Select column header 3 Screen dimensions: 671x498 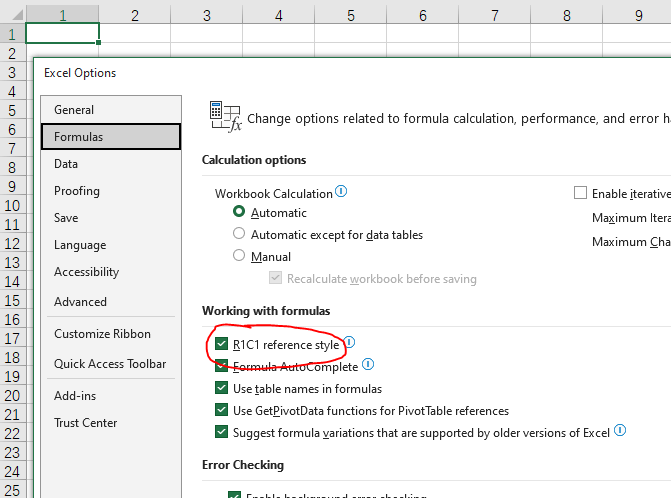coord(207,15)
